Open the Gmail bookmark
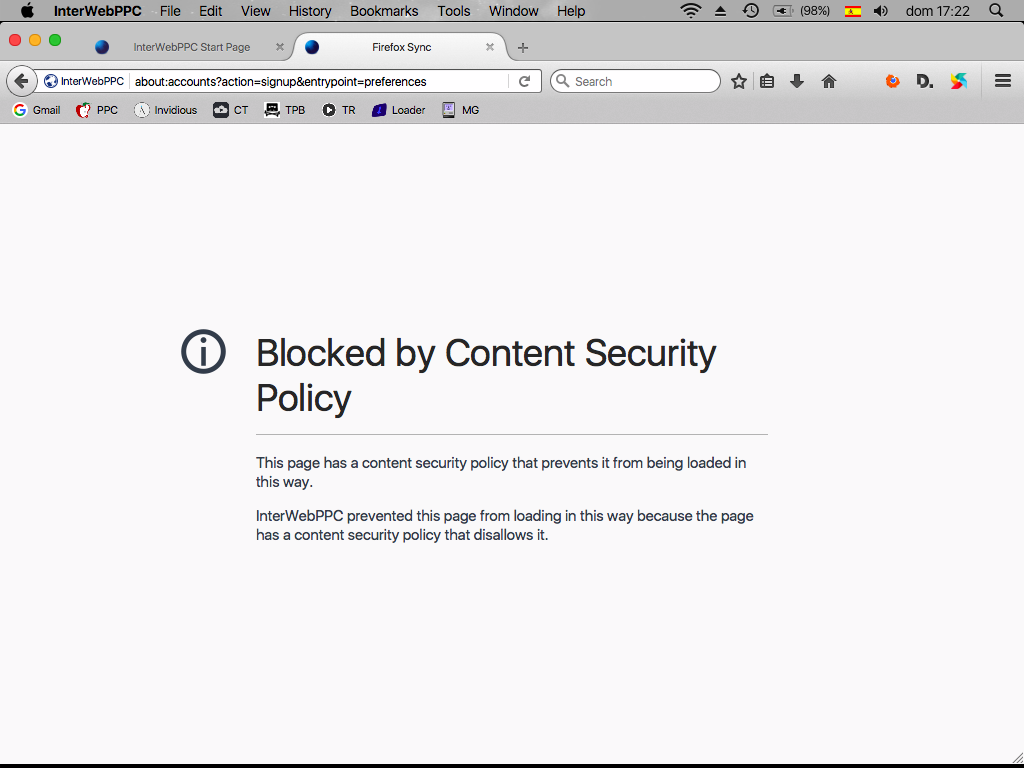Screen dimensions: 1024x768 tap(37, 110)
